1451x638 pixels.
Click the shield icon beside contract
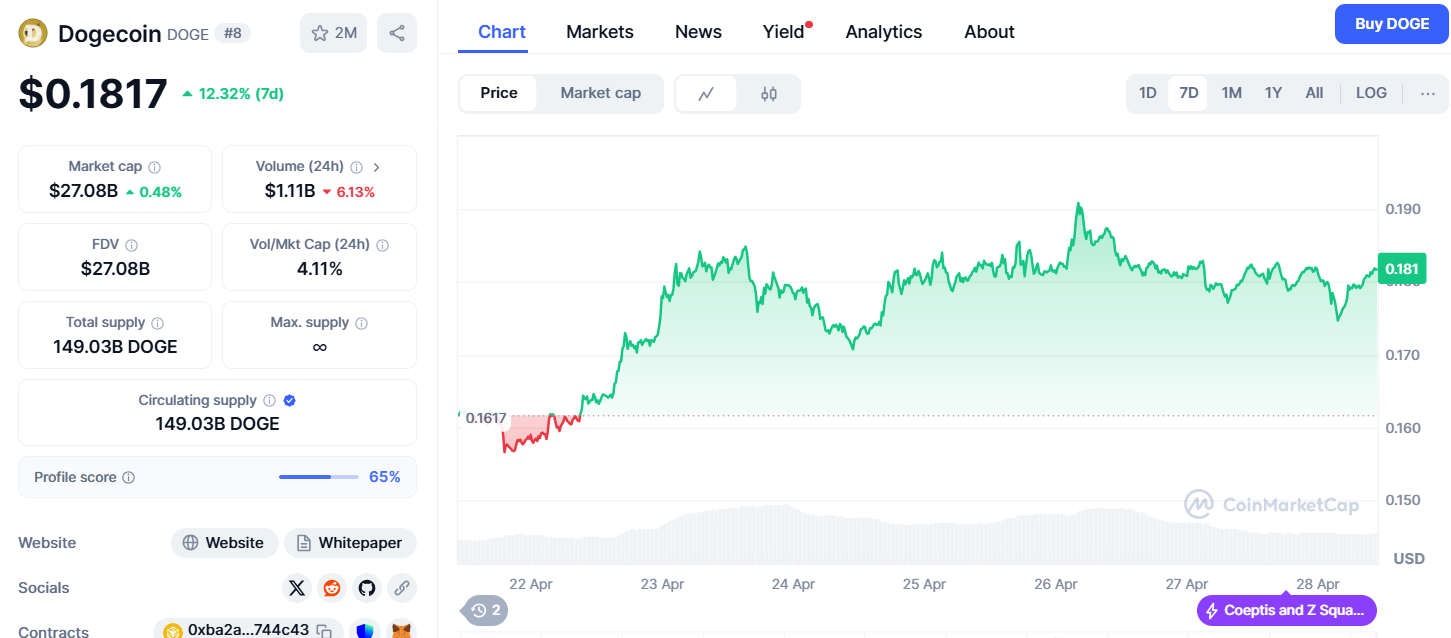coord(364,631)
